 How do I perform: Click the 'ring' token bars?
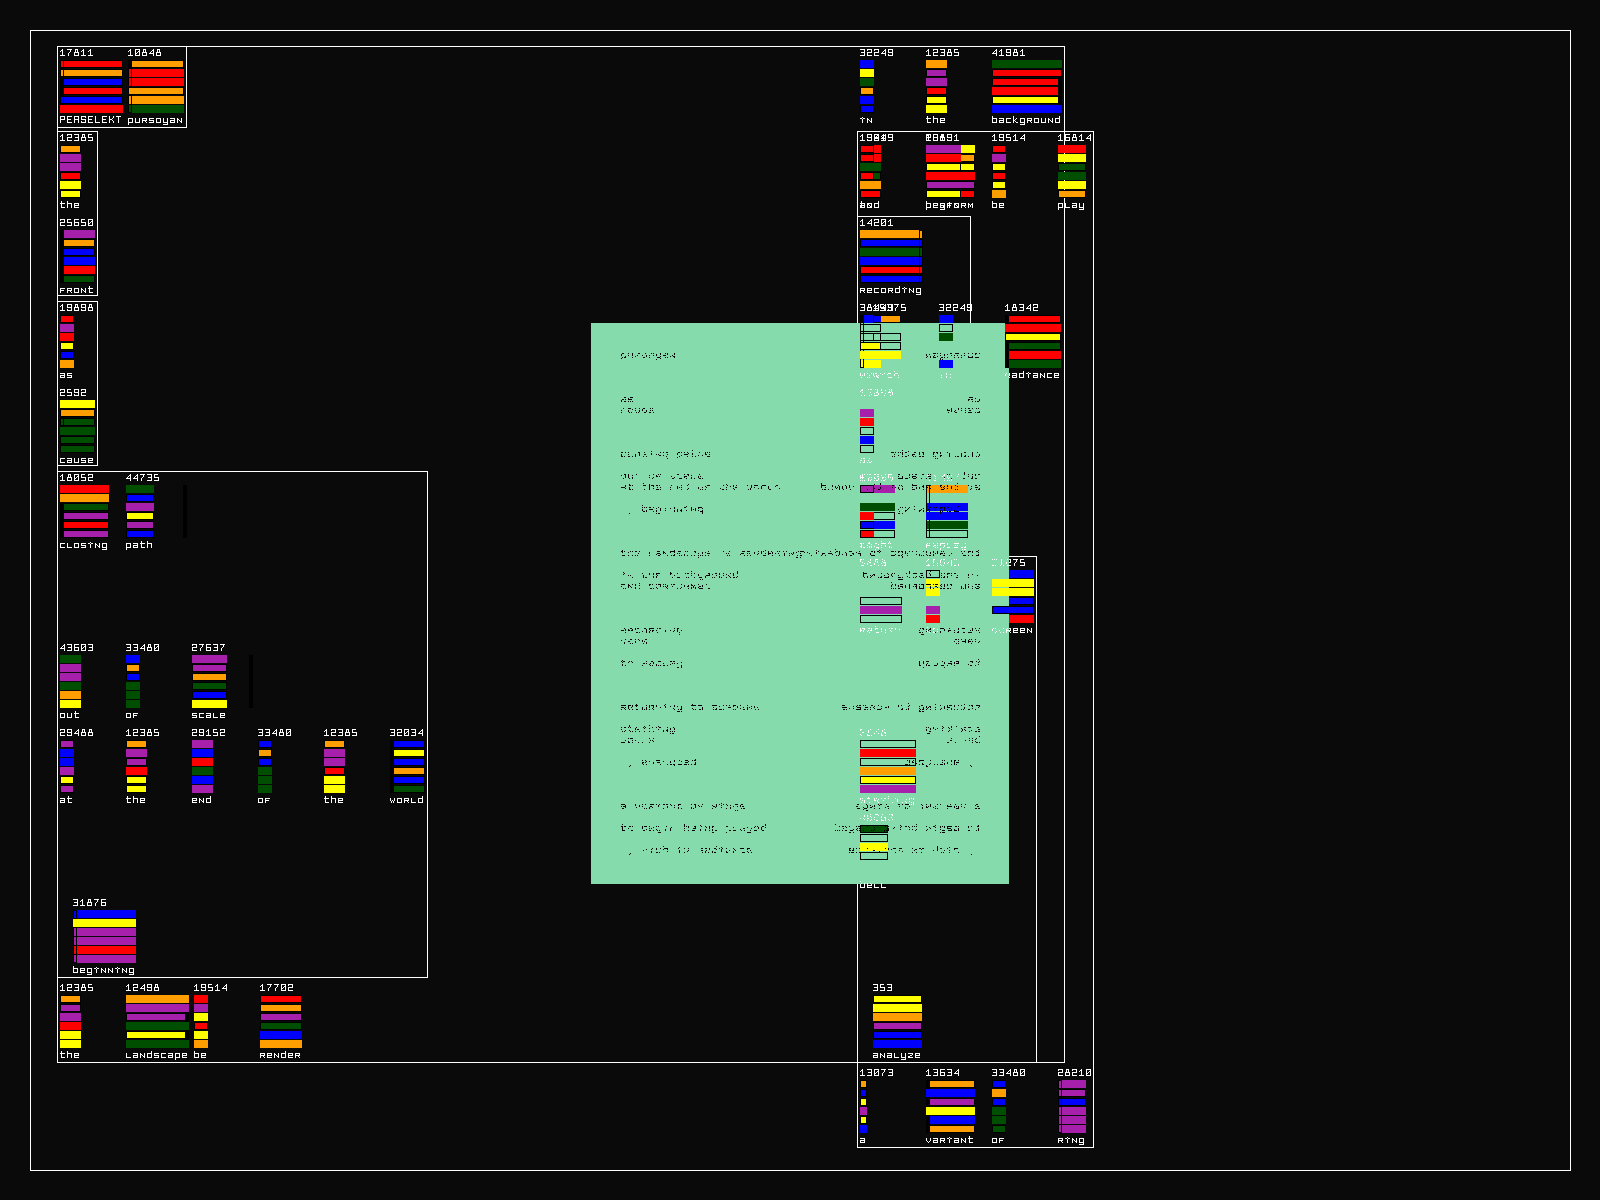(1072, 1106)
